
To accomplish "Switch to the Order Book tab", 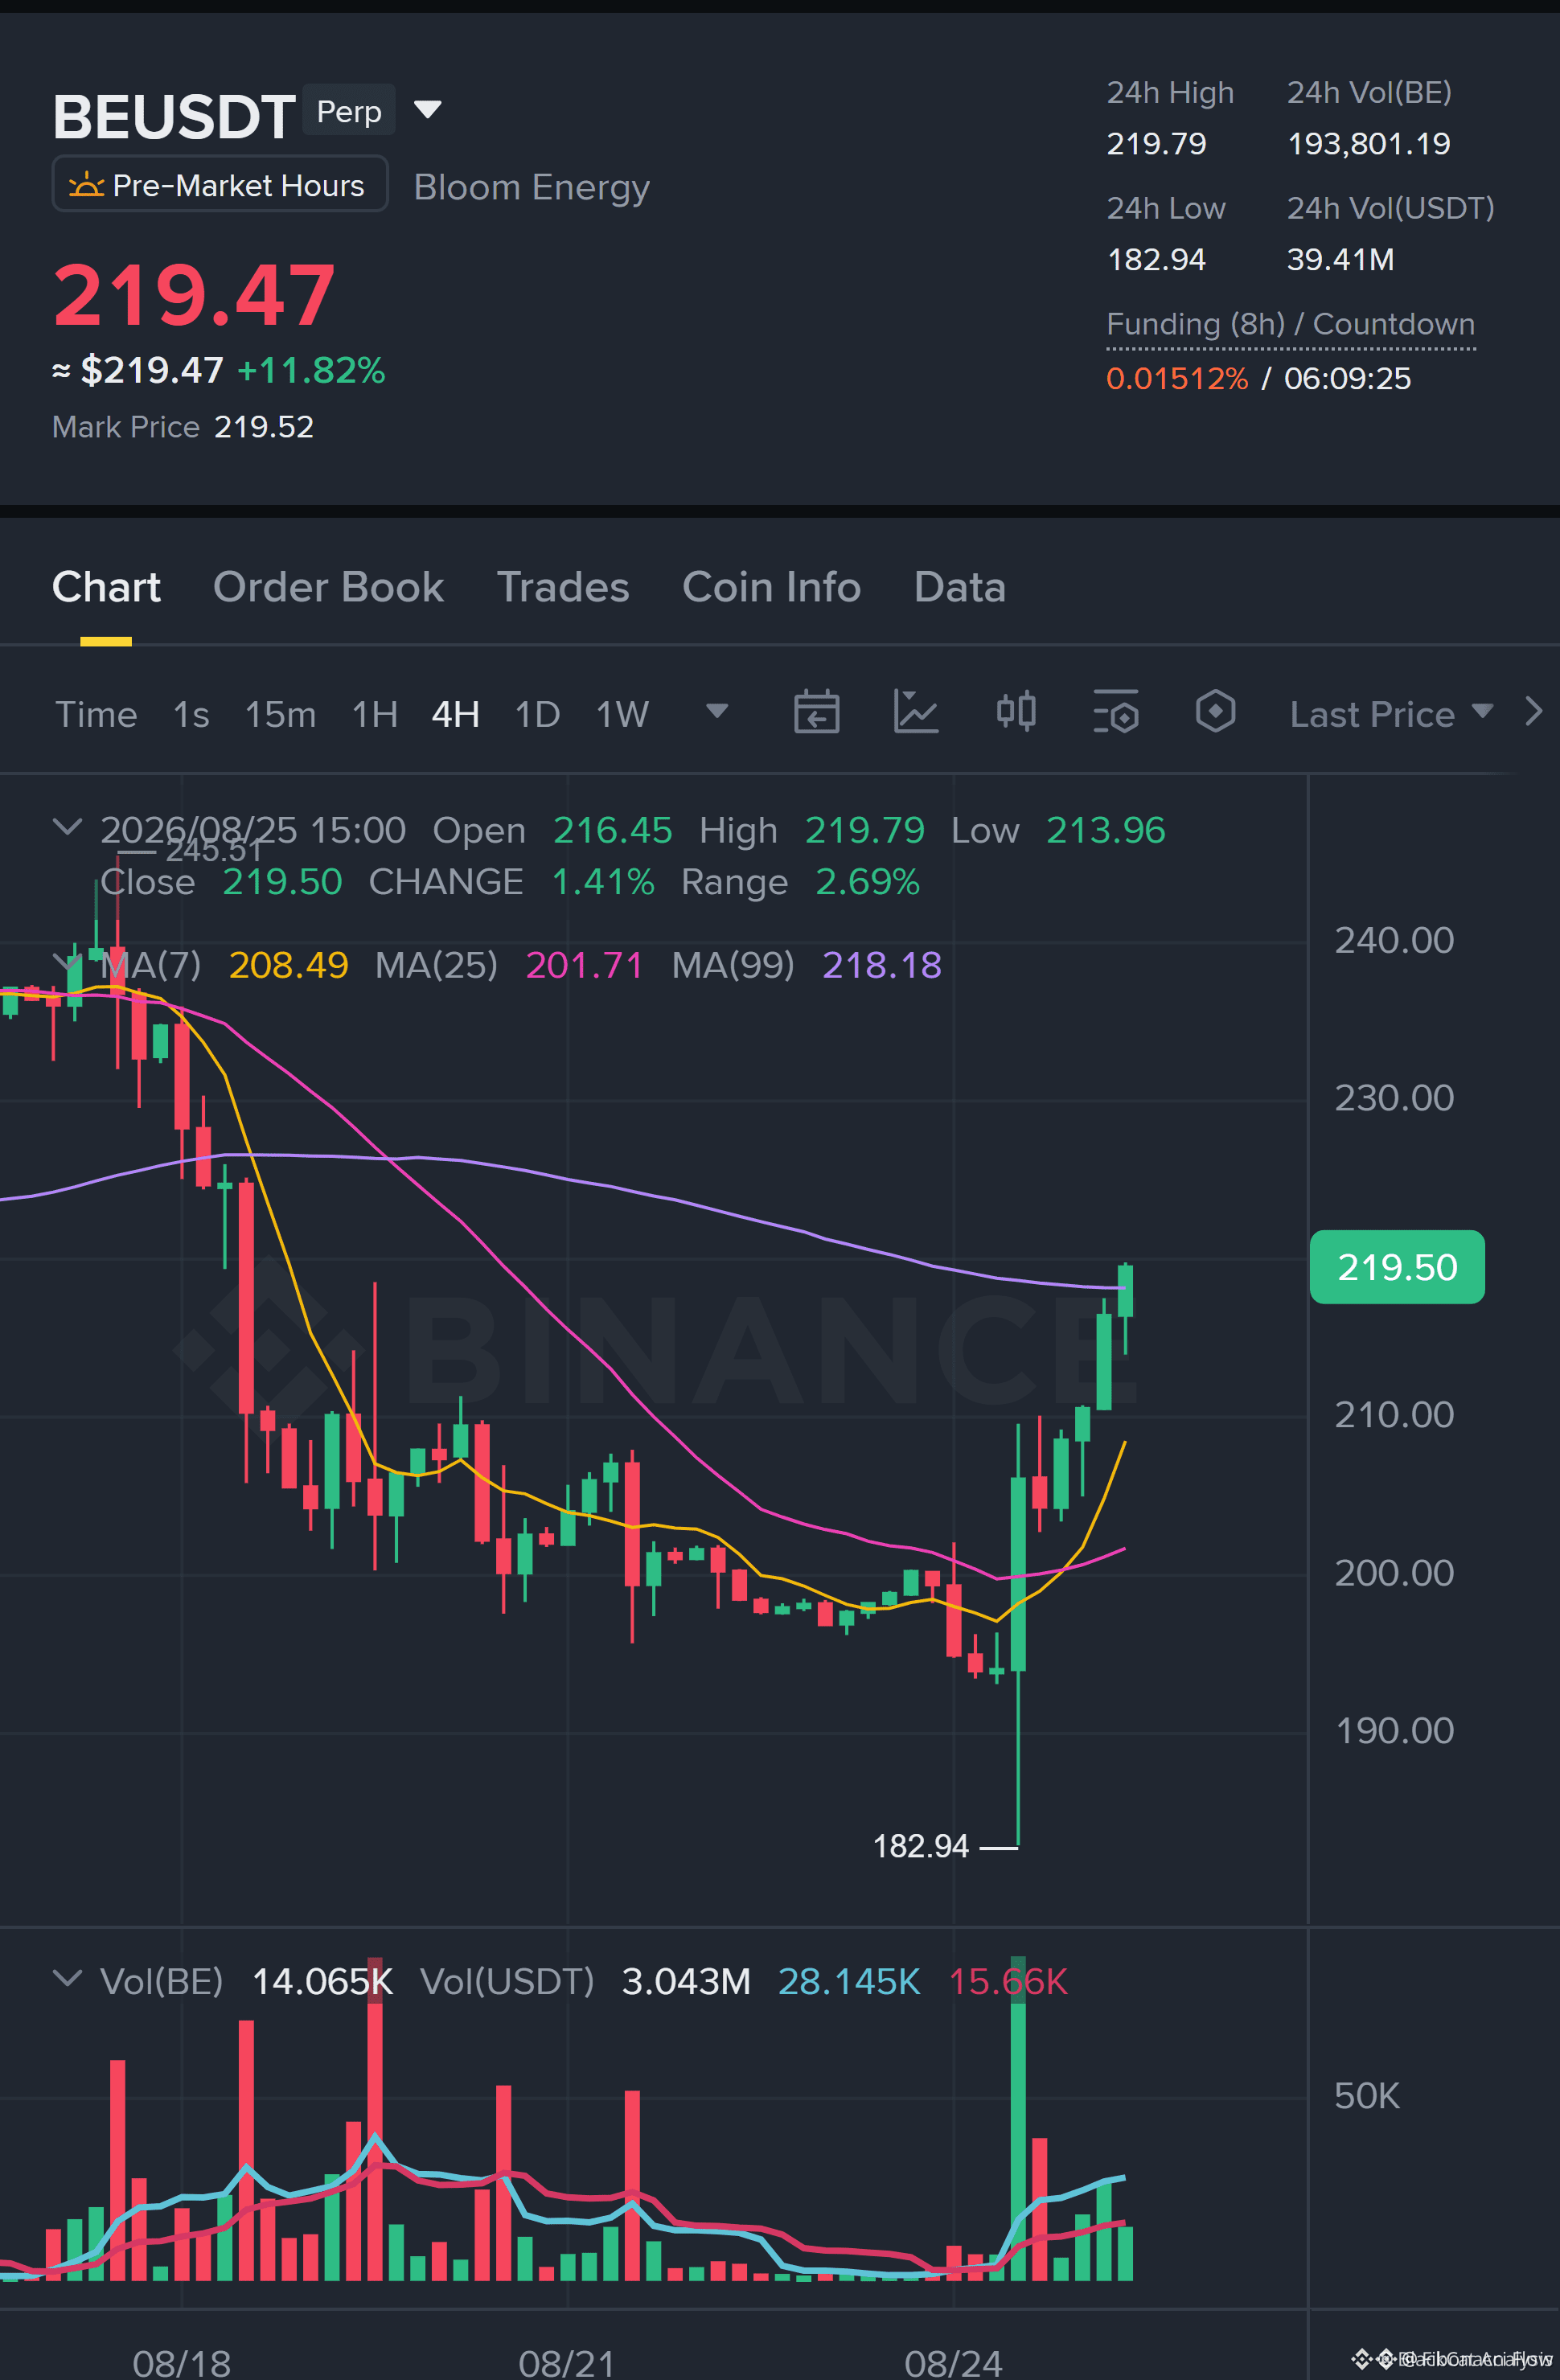I will tap(328, 587).
